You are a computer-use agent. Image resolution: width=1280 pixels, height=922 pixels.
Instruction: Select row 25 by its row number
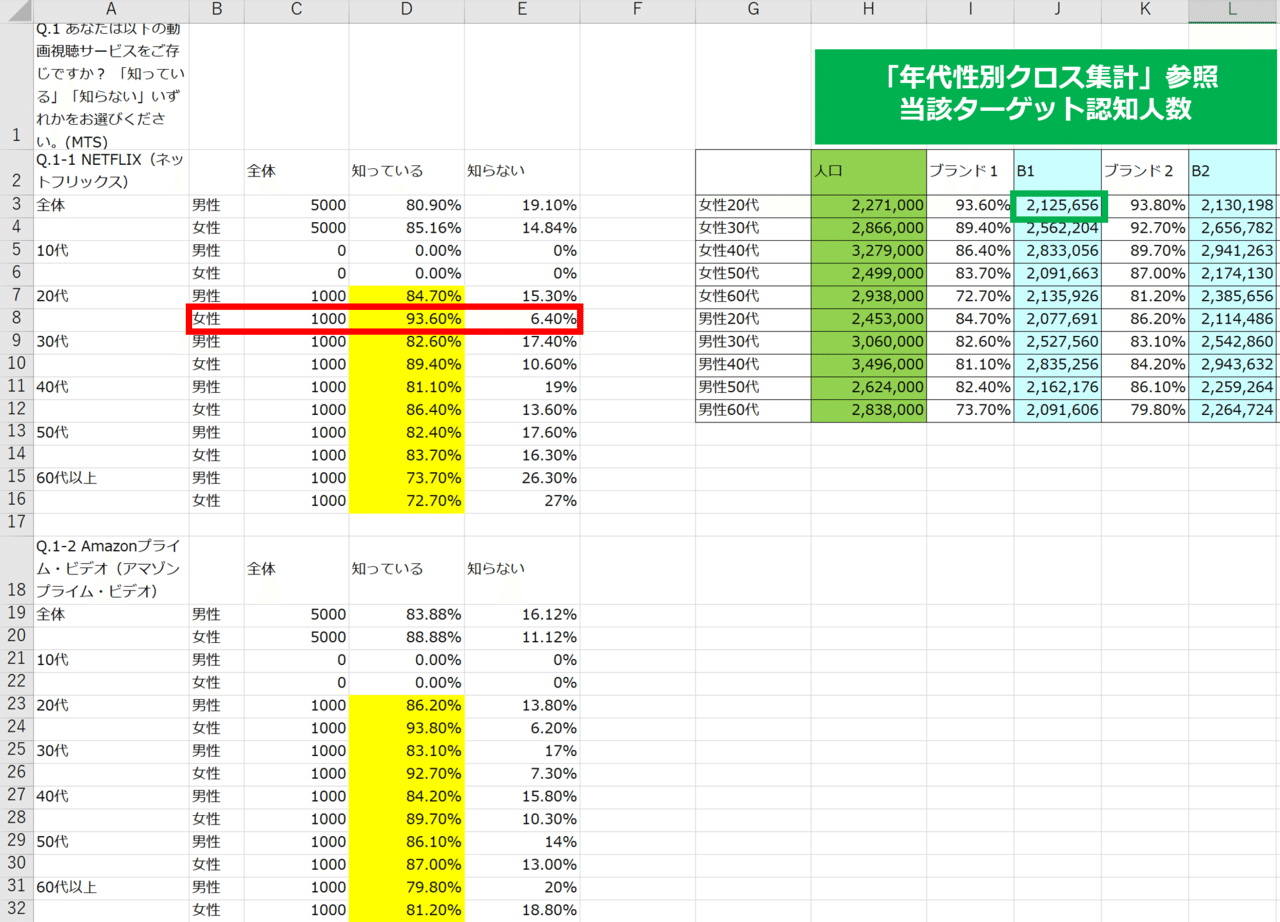(16, 750)
